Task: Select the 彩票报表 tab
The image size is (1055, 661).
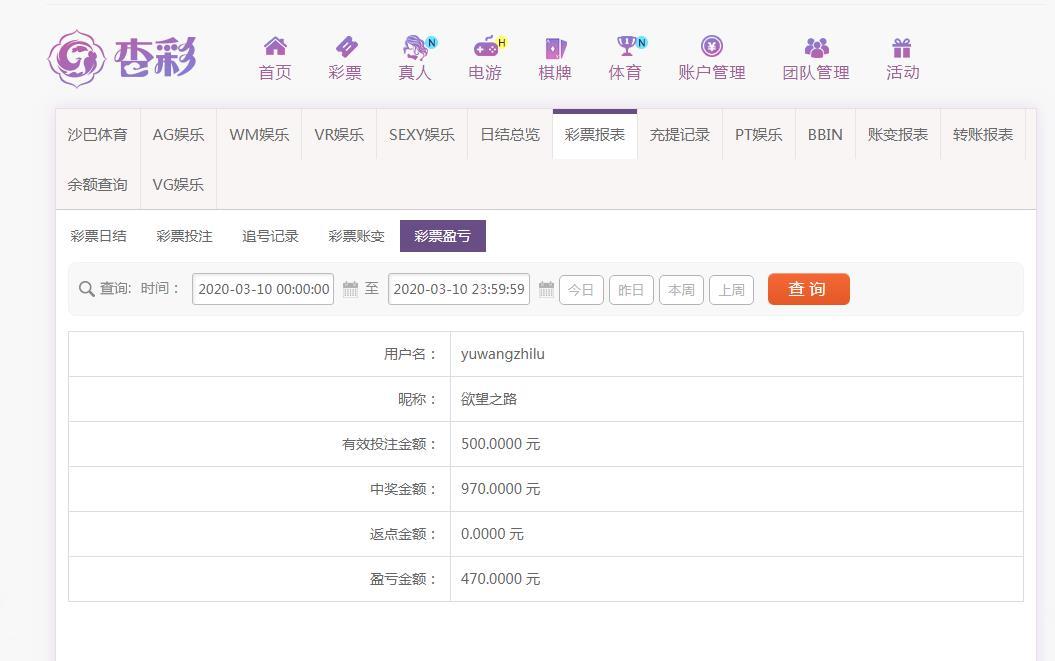Action: [595, 135]
